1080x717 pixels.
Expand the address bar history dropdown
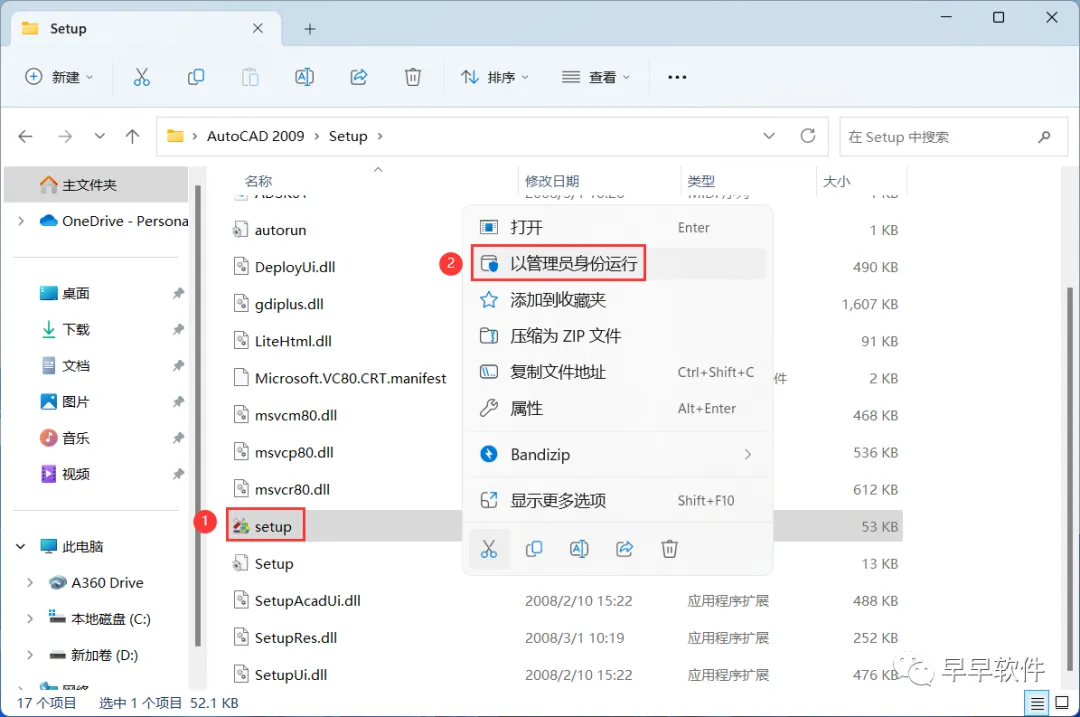coord(769,136)
